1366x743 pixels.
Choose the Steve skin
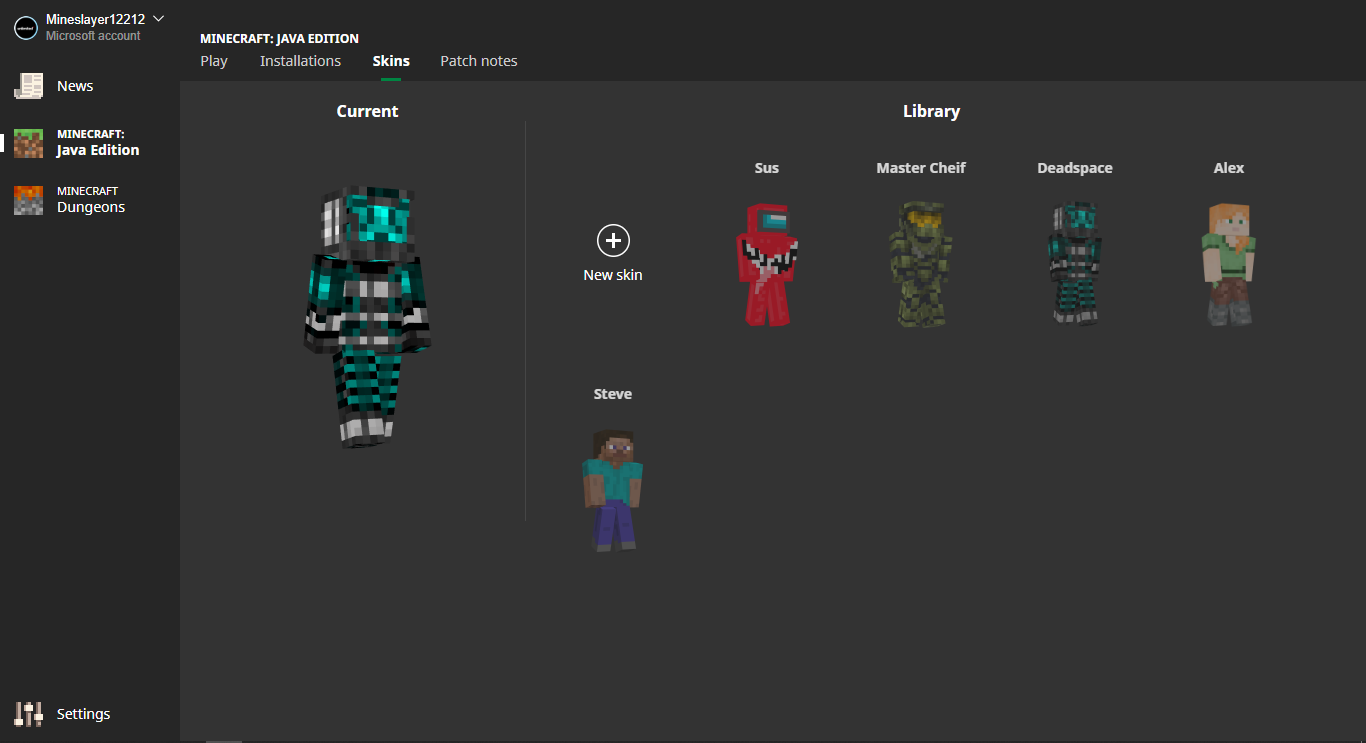pos(613,490)
